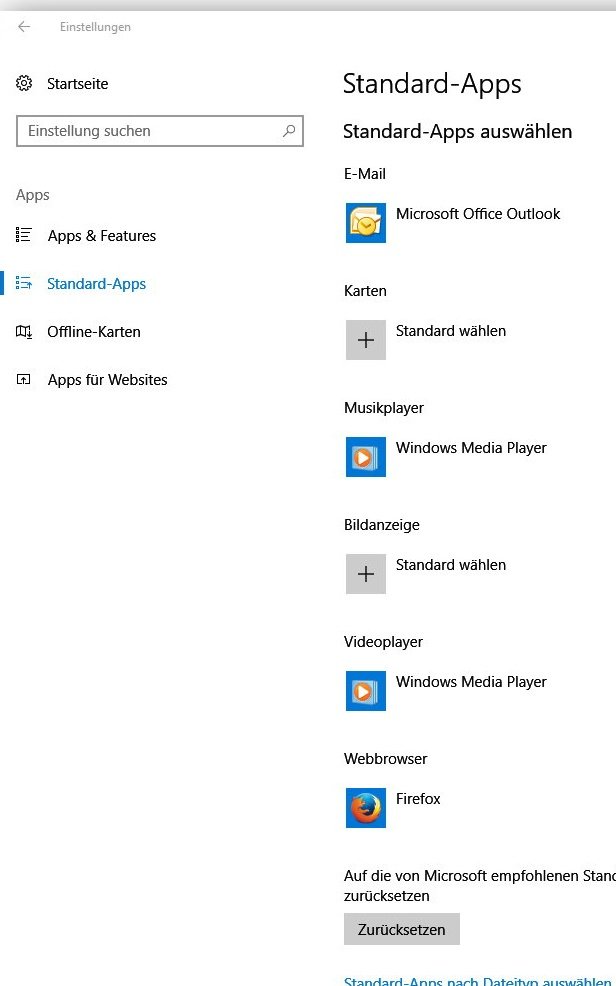
Task: Open the Startseite home page
Action: [77, 84]
